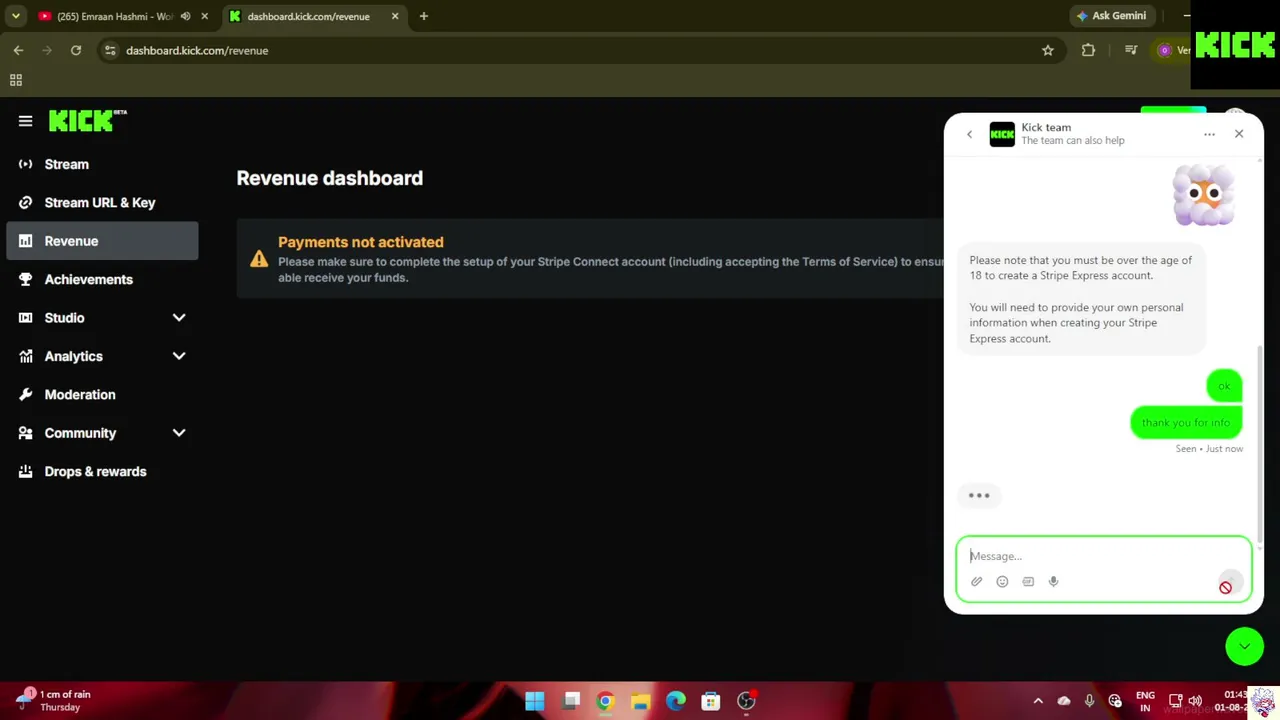Attach a file with the paperclip icon
This screenshot has width=1280, height=720.
[x=977, y=581]
